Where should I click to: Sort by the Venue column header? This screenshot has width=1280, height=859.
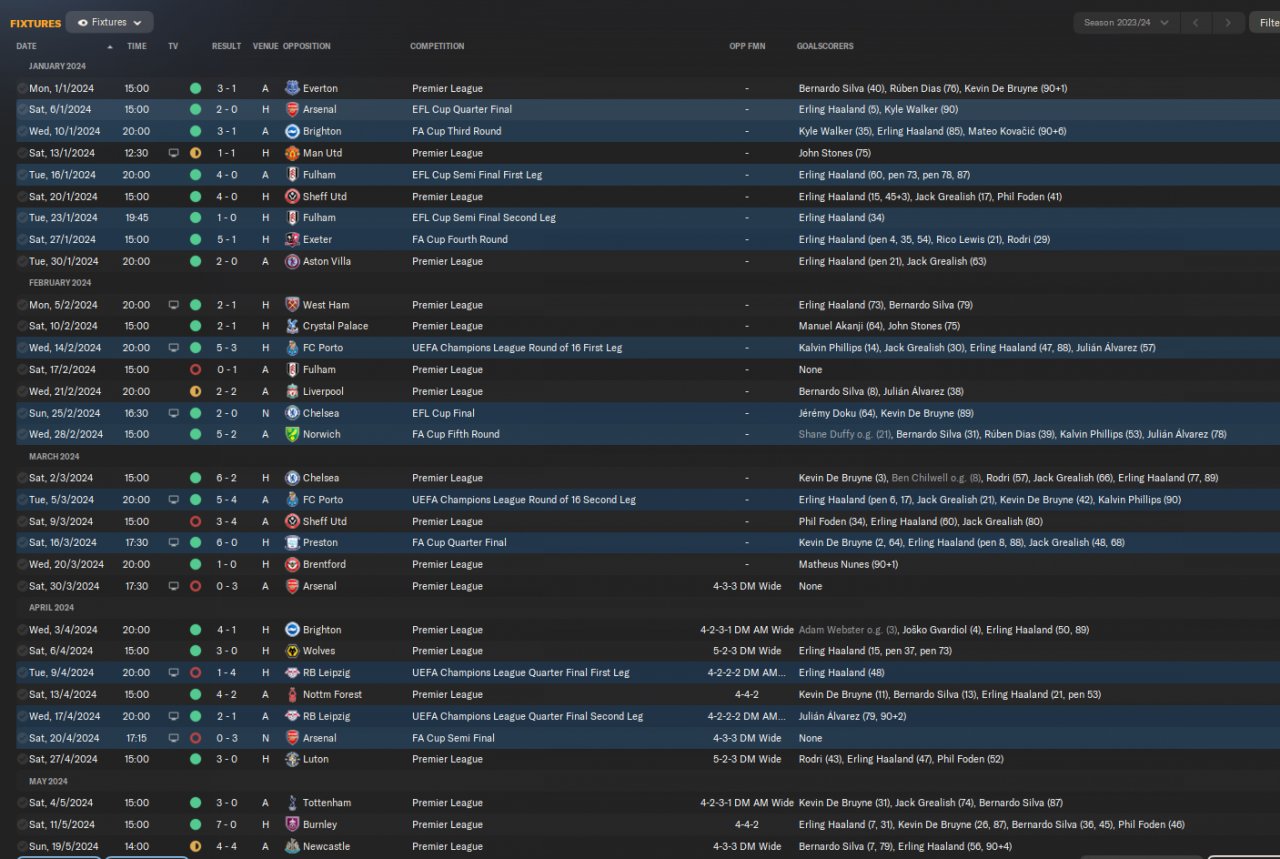[x=265, y=46]
